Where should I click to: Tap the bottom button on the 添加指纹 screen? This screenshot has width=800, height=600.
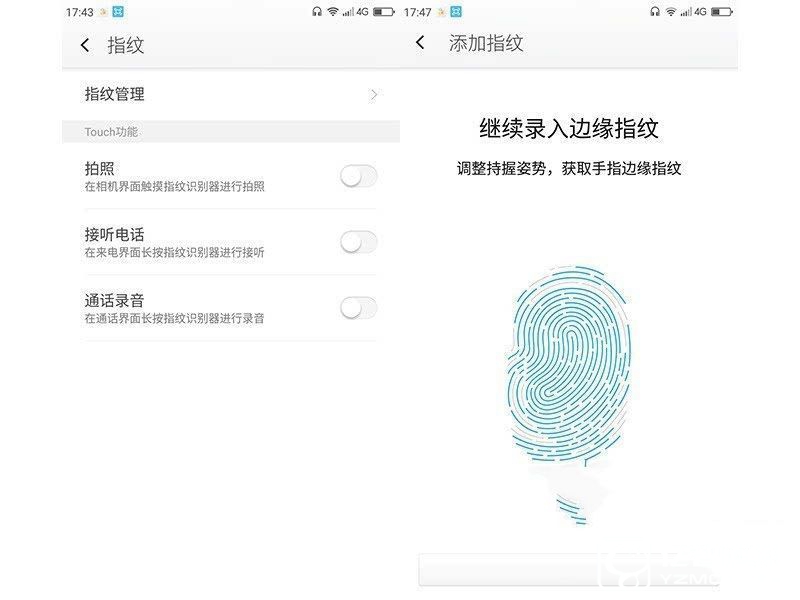click(569, 569)
